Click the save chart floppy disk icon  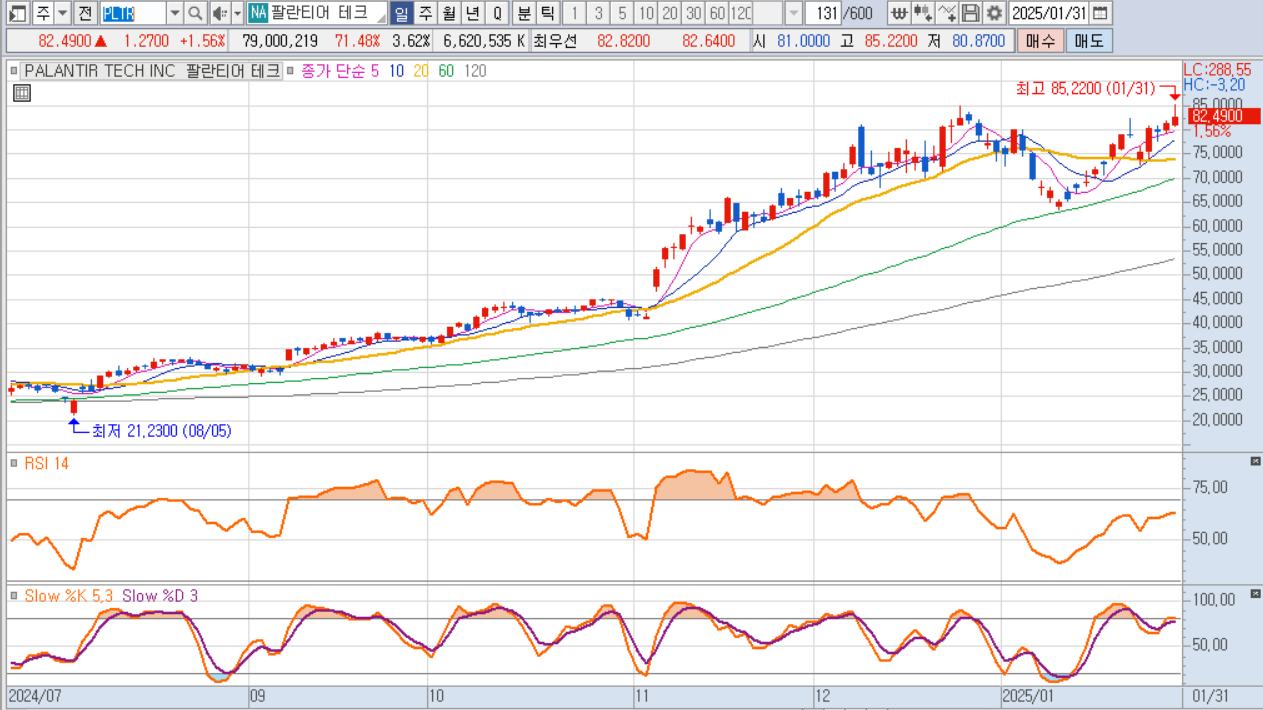[969, 13]
